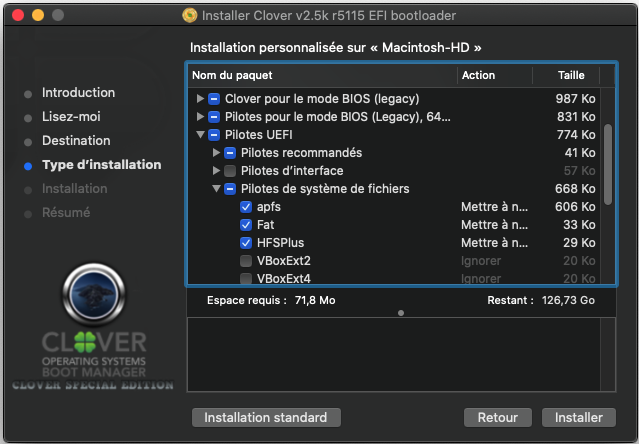This screenshot has height=444, width=639.
Task: Expand the Pilotes d'interface group
Action: tap(216, 171)
